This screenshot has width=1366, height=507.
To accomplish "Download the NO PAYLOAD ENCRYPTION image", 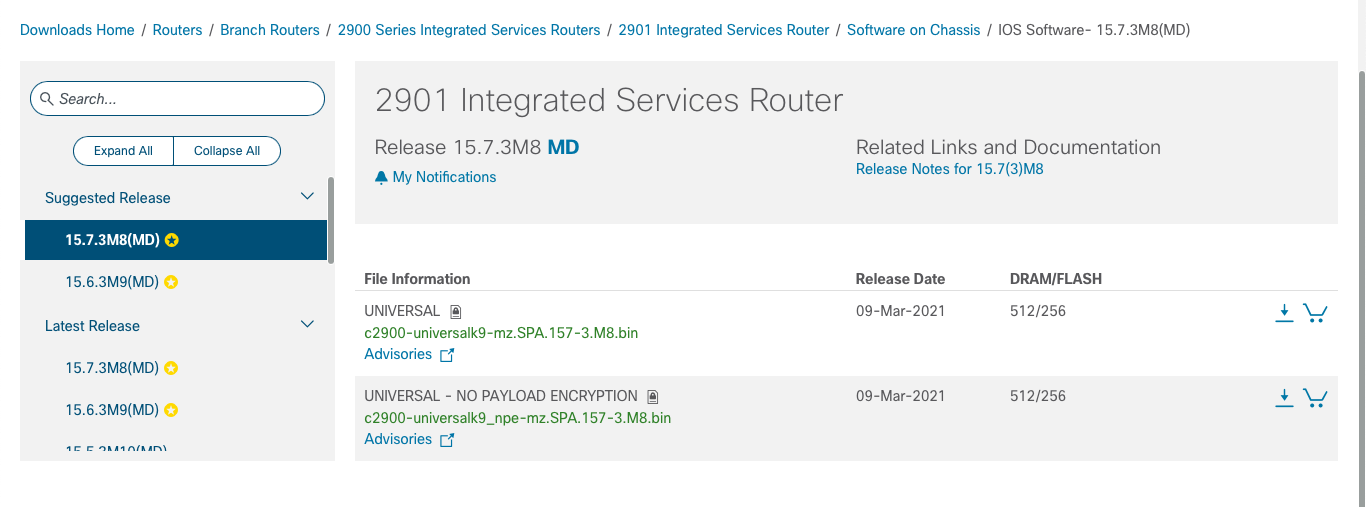I will point(1285,398).
